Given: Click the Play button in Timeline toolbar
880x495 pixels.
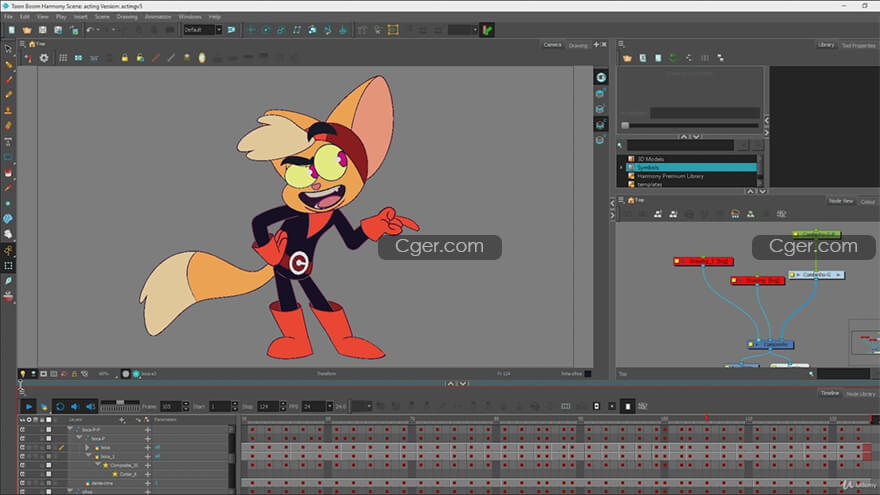Looking at the screenshot, I should coord(28,406).
